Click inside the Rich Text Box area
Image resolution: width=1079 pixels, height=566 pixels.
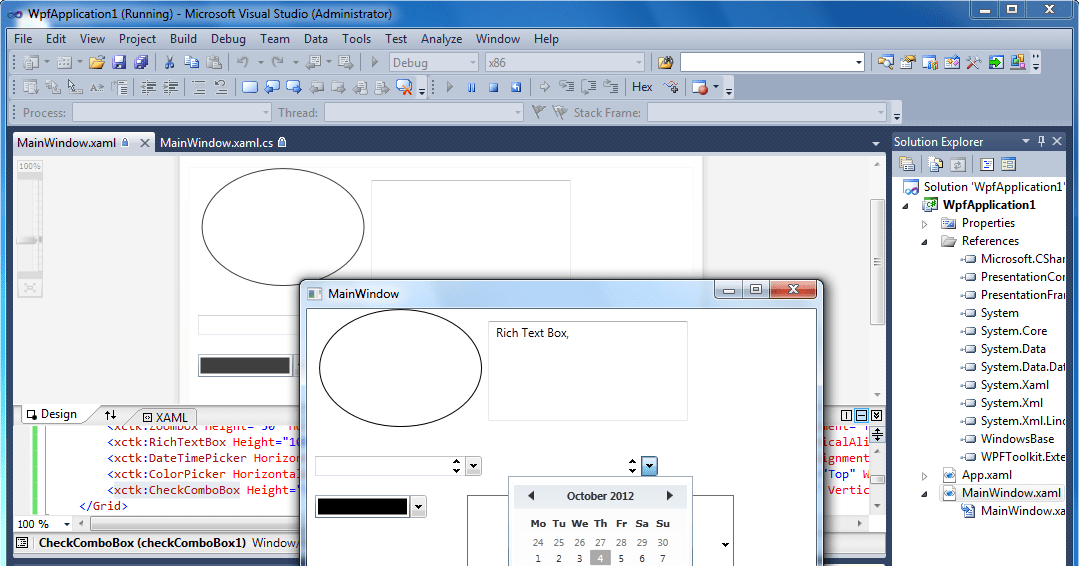coord(587,375)
